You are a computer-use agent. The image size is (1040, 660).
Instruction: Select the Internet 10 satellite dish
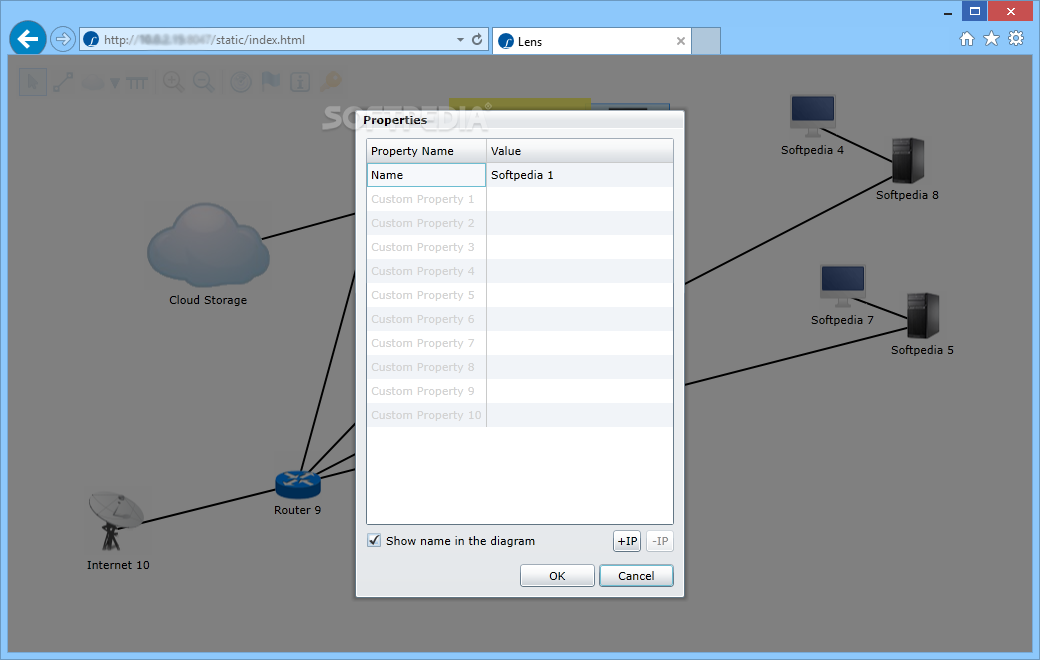coord(115,521)
